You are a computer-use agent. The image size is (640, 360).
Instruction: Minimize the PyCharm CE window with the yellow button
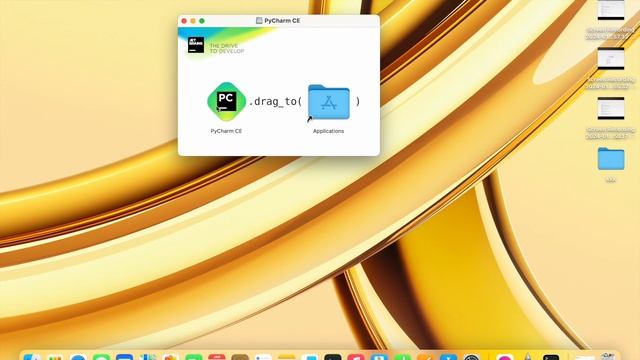(193, 21)
